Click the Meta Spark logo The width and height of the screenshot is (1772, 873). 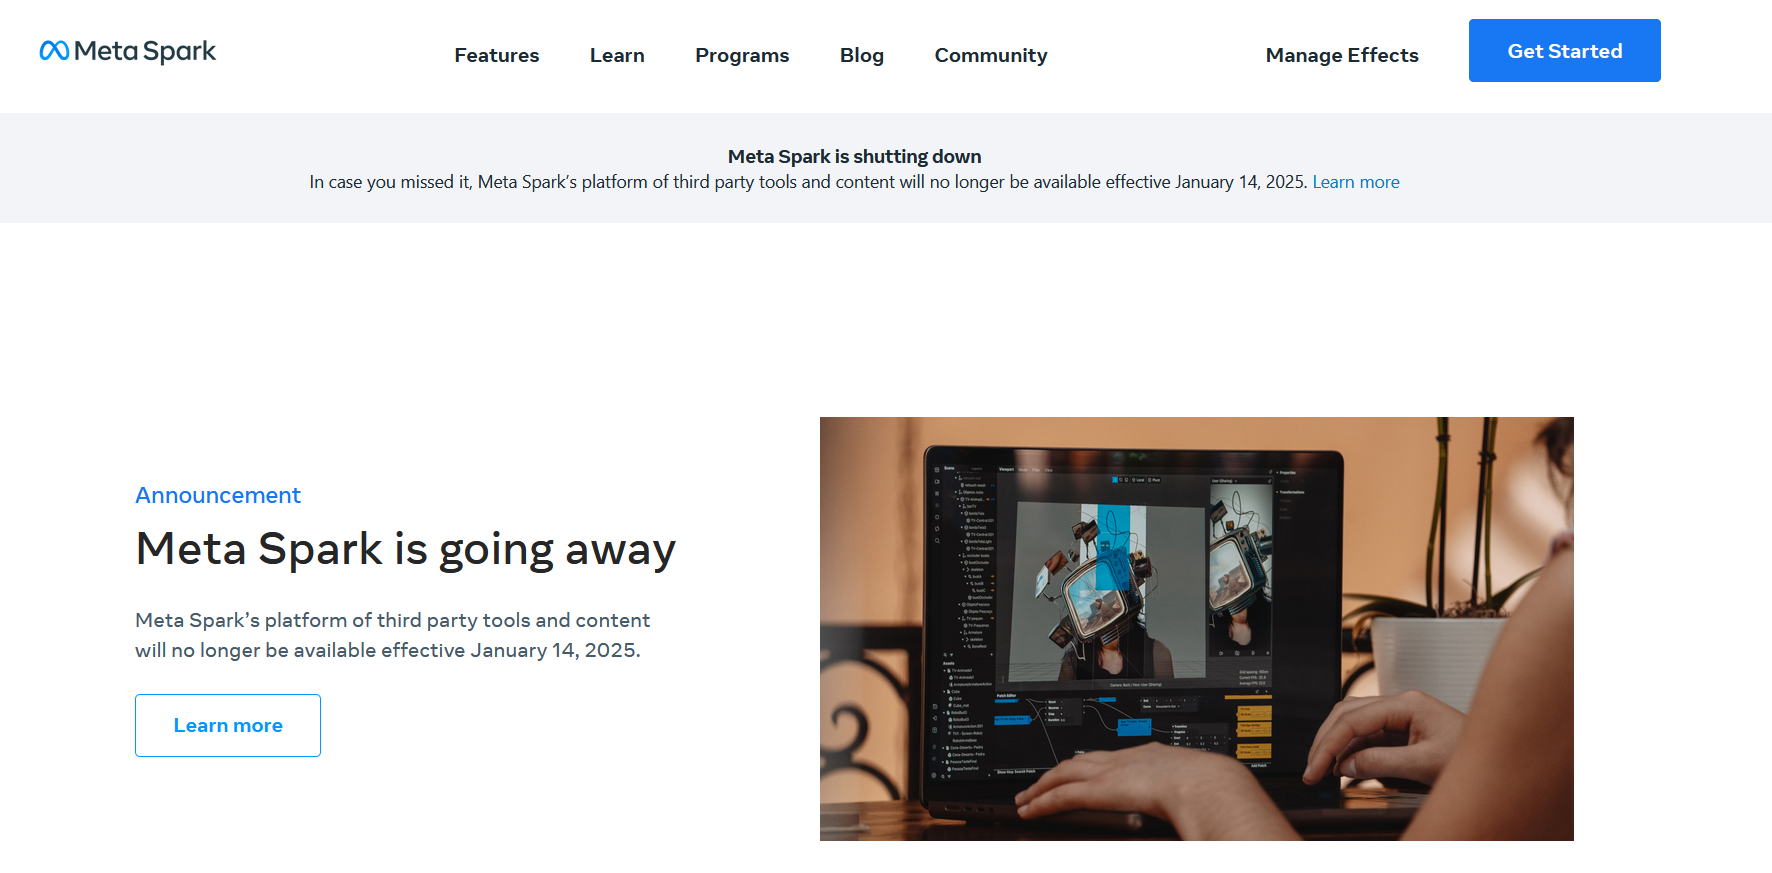coord(127,51)
